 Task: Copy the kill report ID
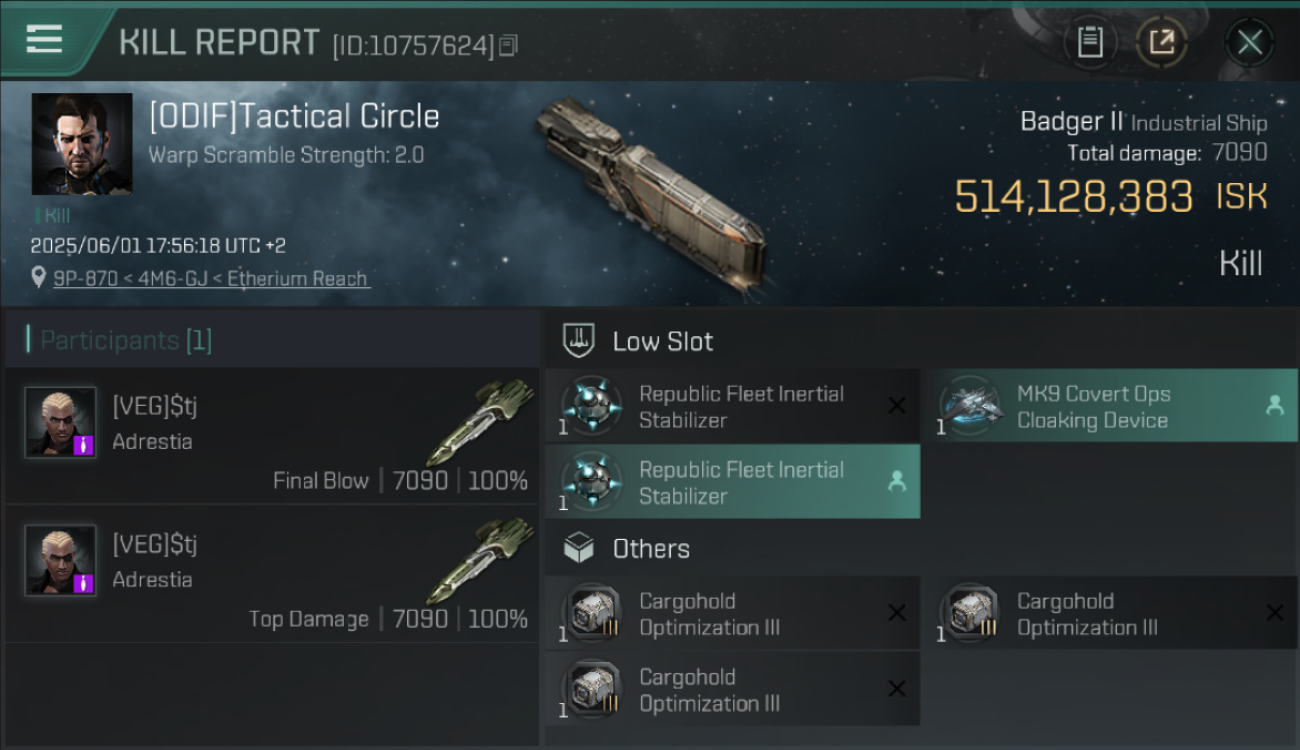(x=508, y=46)
